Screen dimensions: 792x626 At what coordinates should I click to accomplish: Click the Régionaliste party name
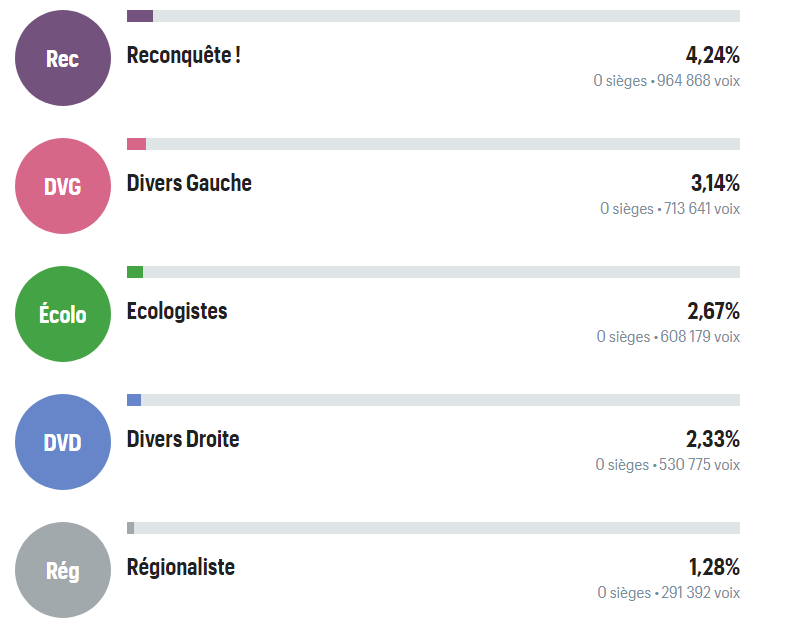click(x=181, y=567)
